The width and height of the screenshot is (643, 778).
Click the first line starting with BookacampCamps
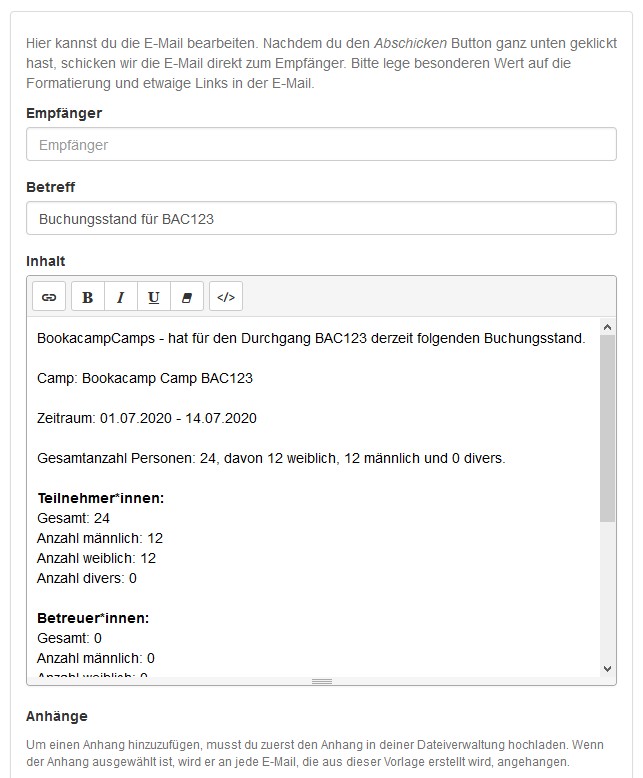(311, 338)
